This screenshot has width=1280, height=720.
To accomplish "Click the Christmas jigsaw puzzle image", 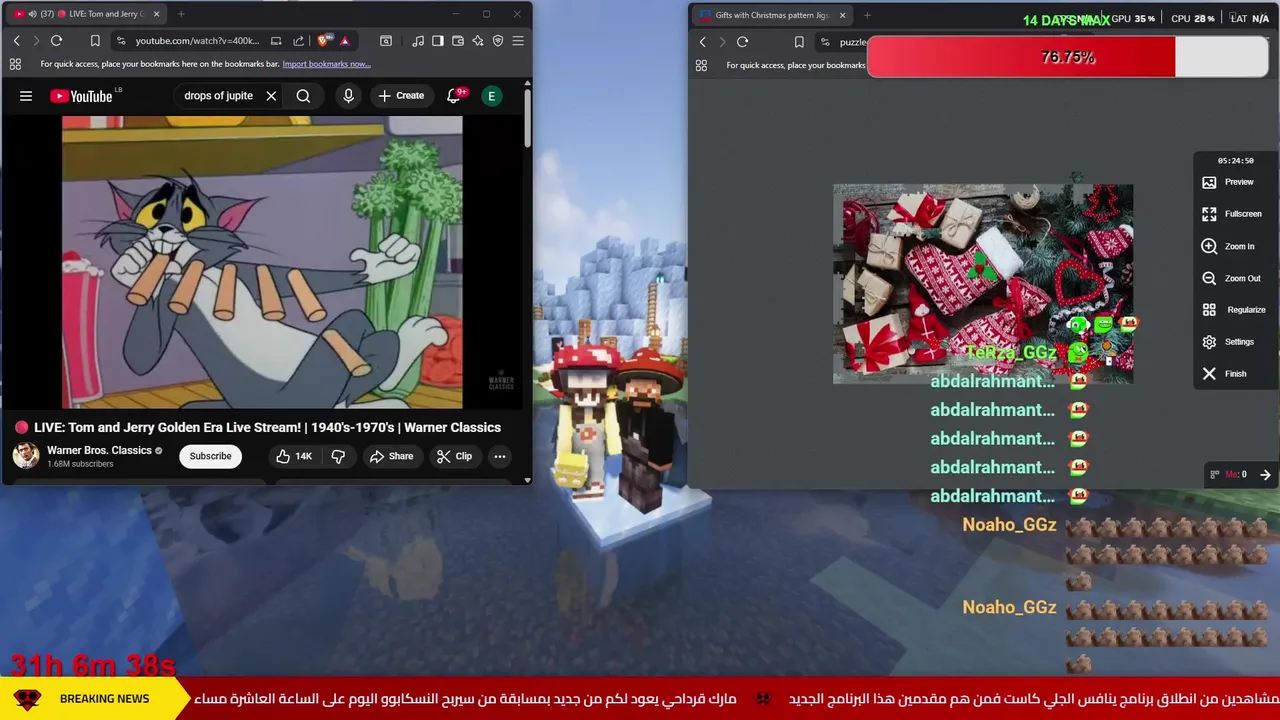I will coord(983,284).
